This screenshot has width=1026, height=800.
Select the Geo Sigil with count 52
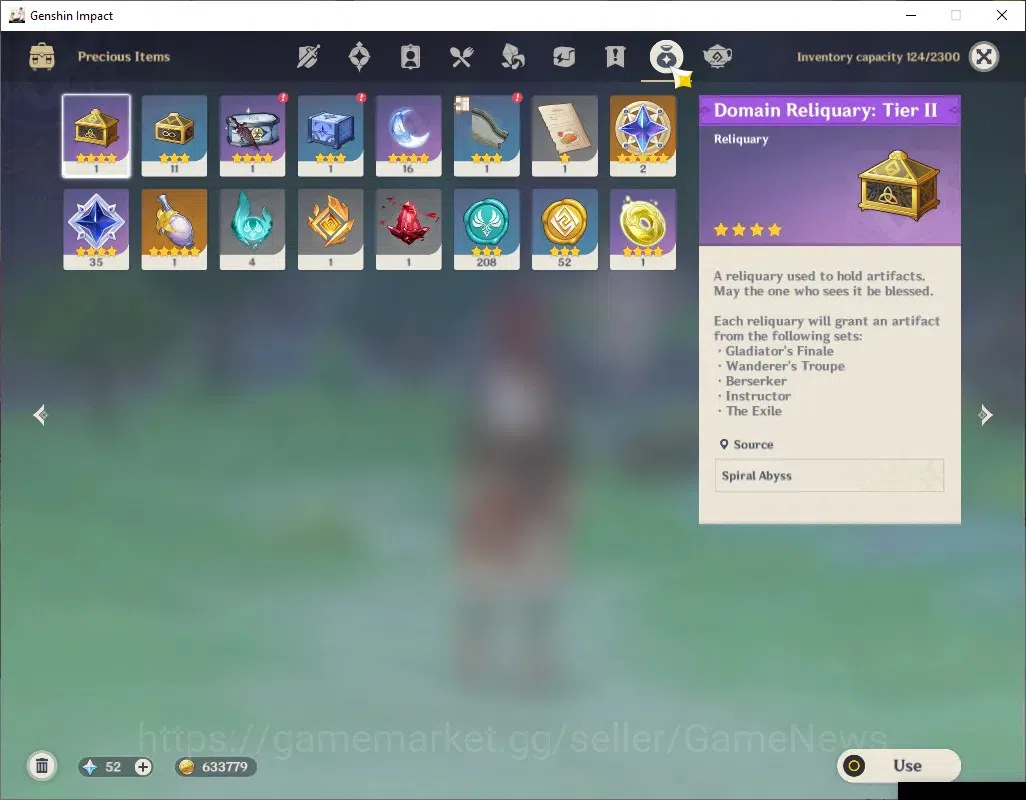coord(565,230)
